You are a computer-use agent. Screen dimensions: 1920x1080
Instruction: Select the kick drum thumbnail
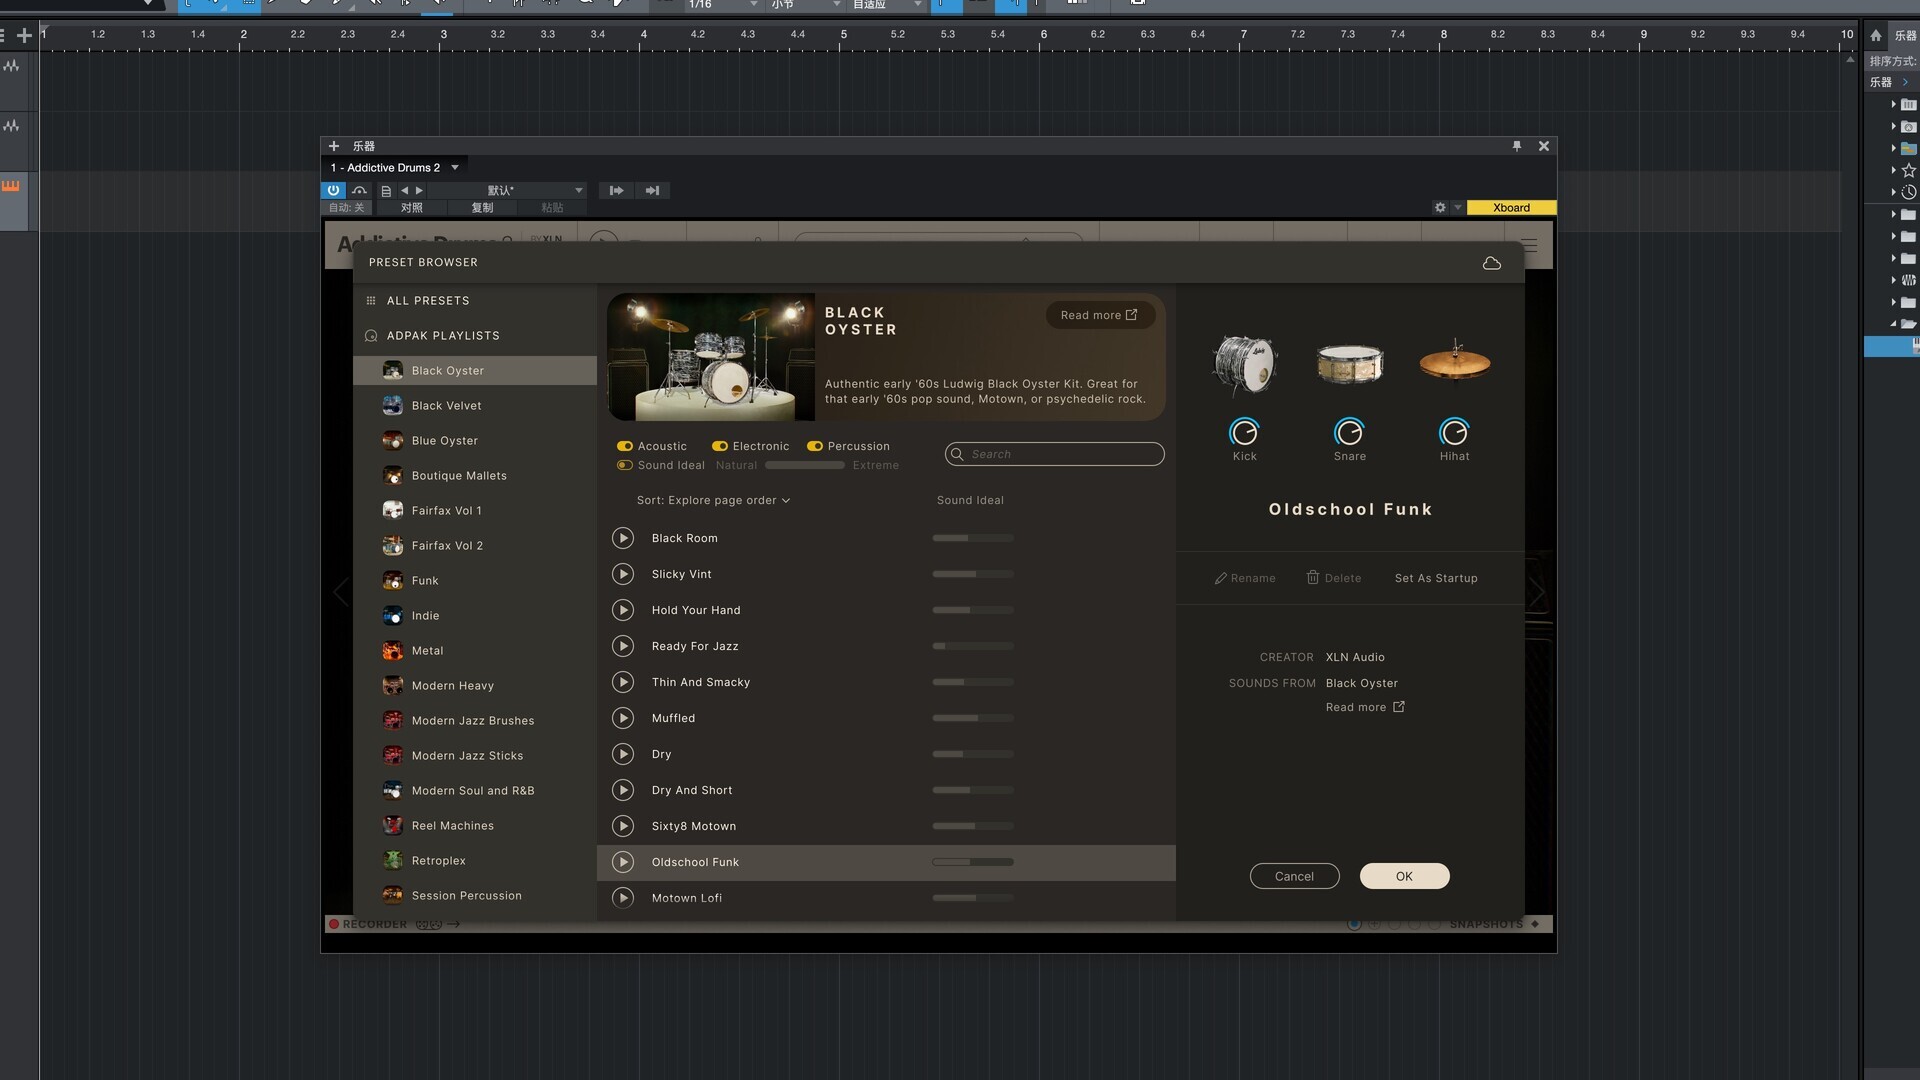[x=1245, y=364]
